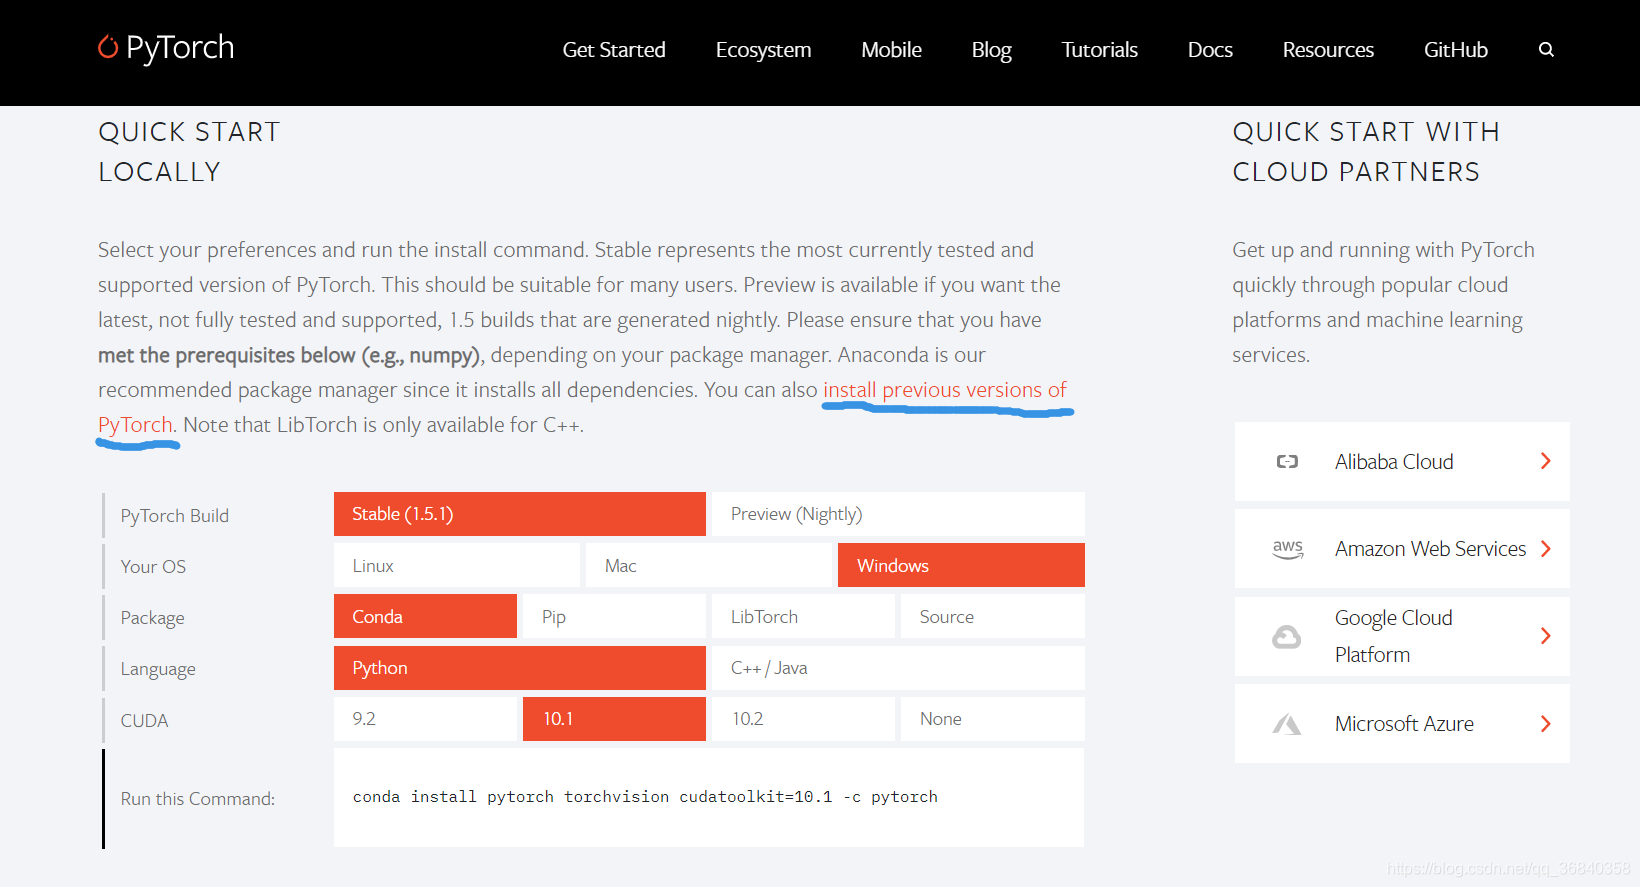Expand the Amazon Web Services chevron
This screenshot has height=887, width=1640.
tap(1546, 549)
